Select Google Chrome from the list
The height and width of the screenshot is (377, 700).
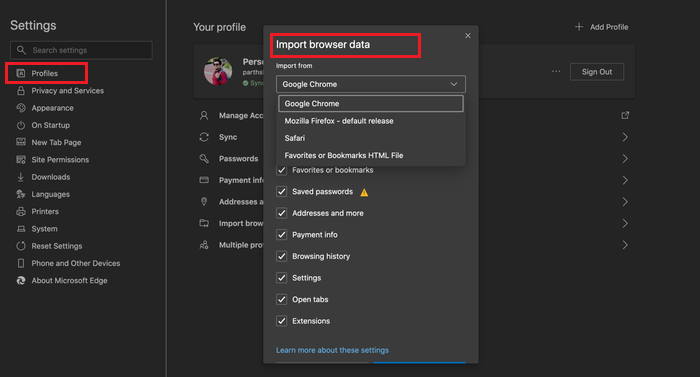point(371,104)
